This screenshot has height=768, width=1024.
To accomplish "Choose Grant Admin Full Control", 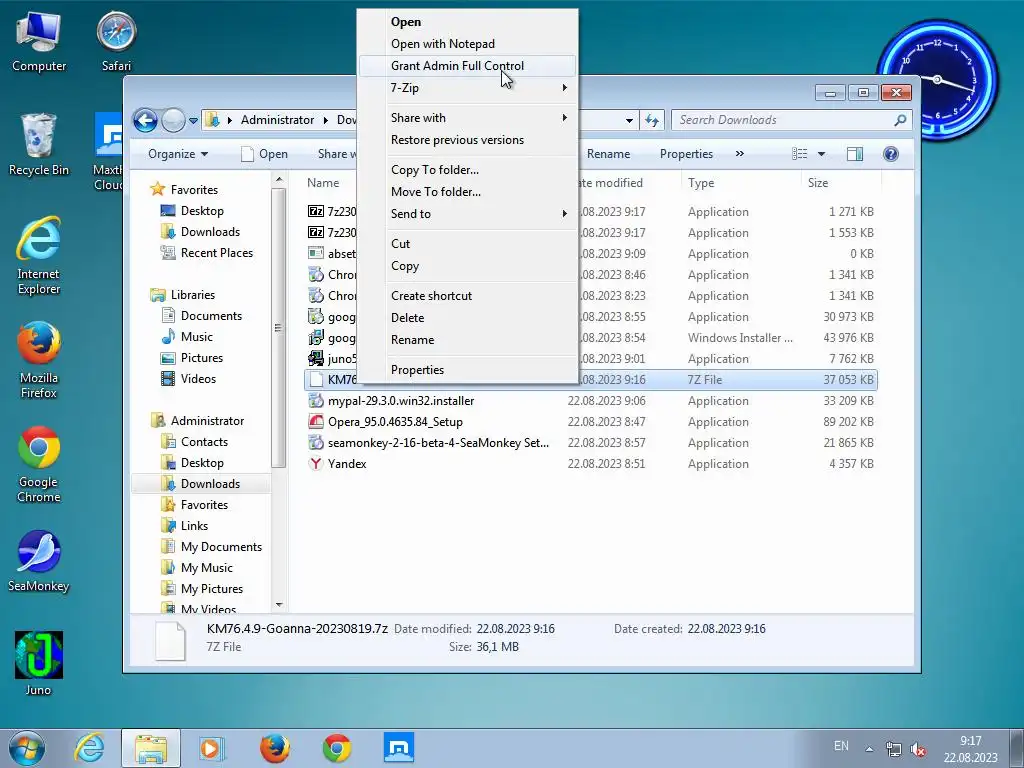I will pyautogui.click(x=468, y=65).
